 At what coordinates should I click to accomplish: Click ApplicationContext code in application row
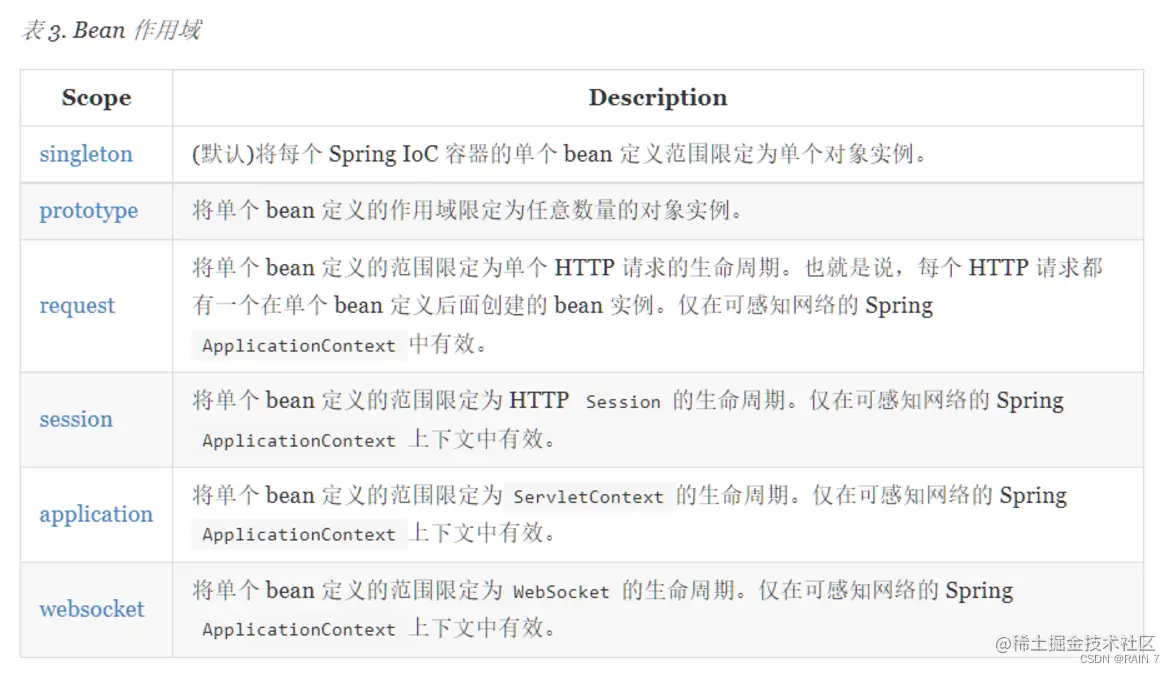299,534
